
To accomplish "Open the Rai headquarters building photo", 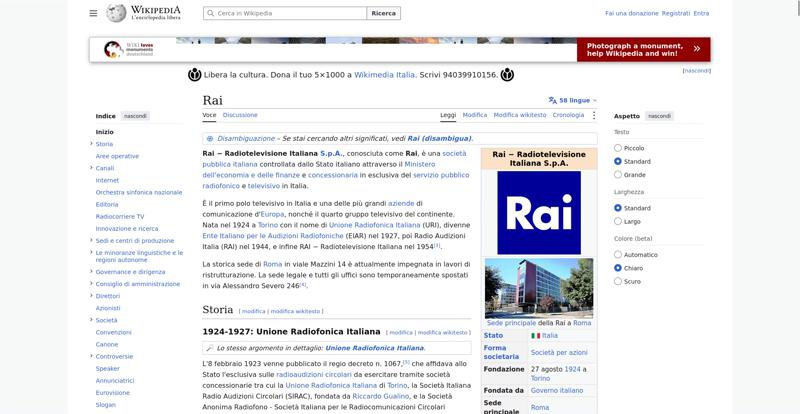I will click(539, 288).
